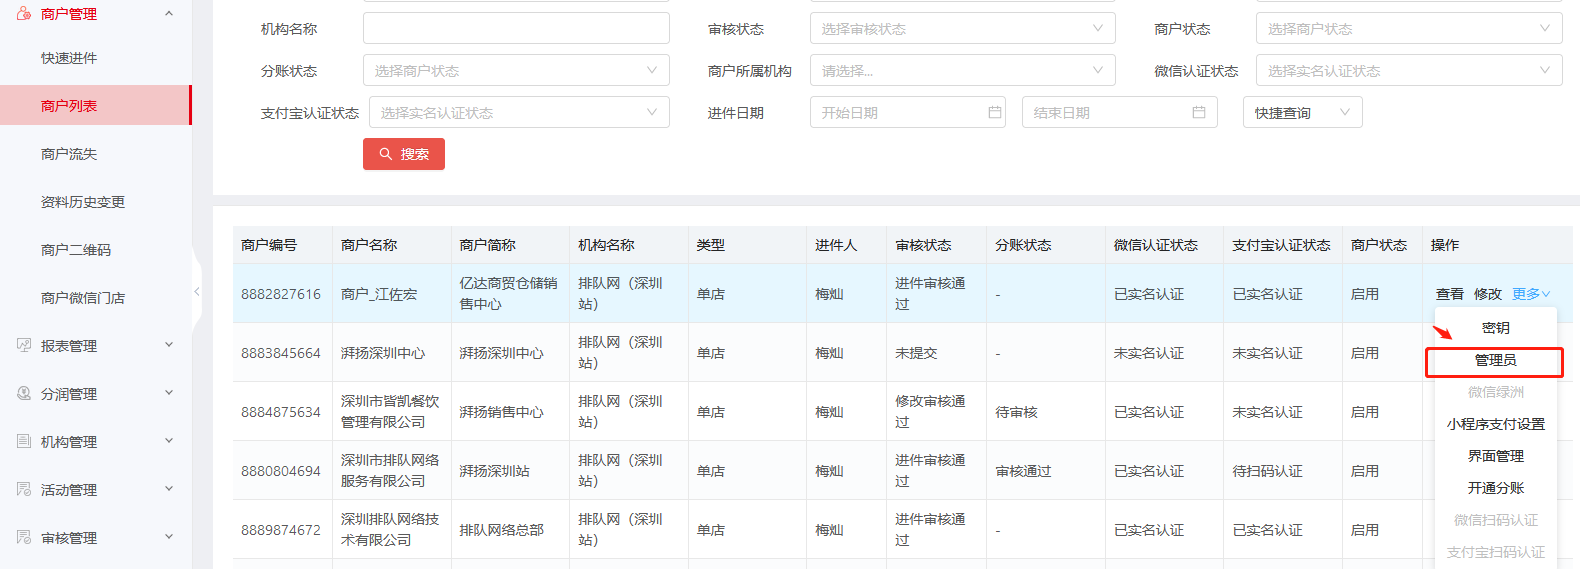This screenshot has width=1580, height=569.
Task: Focus the 机构名称 input field
Action: tap(516, 28)
